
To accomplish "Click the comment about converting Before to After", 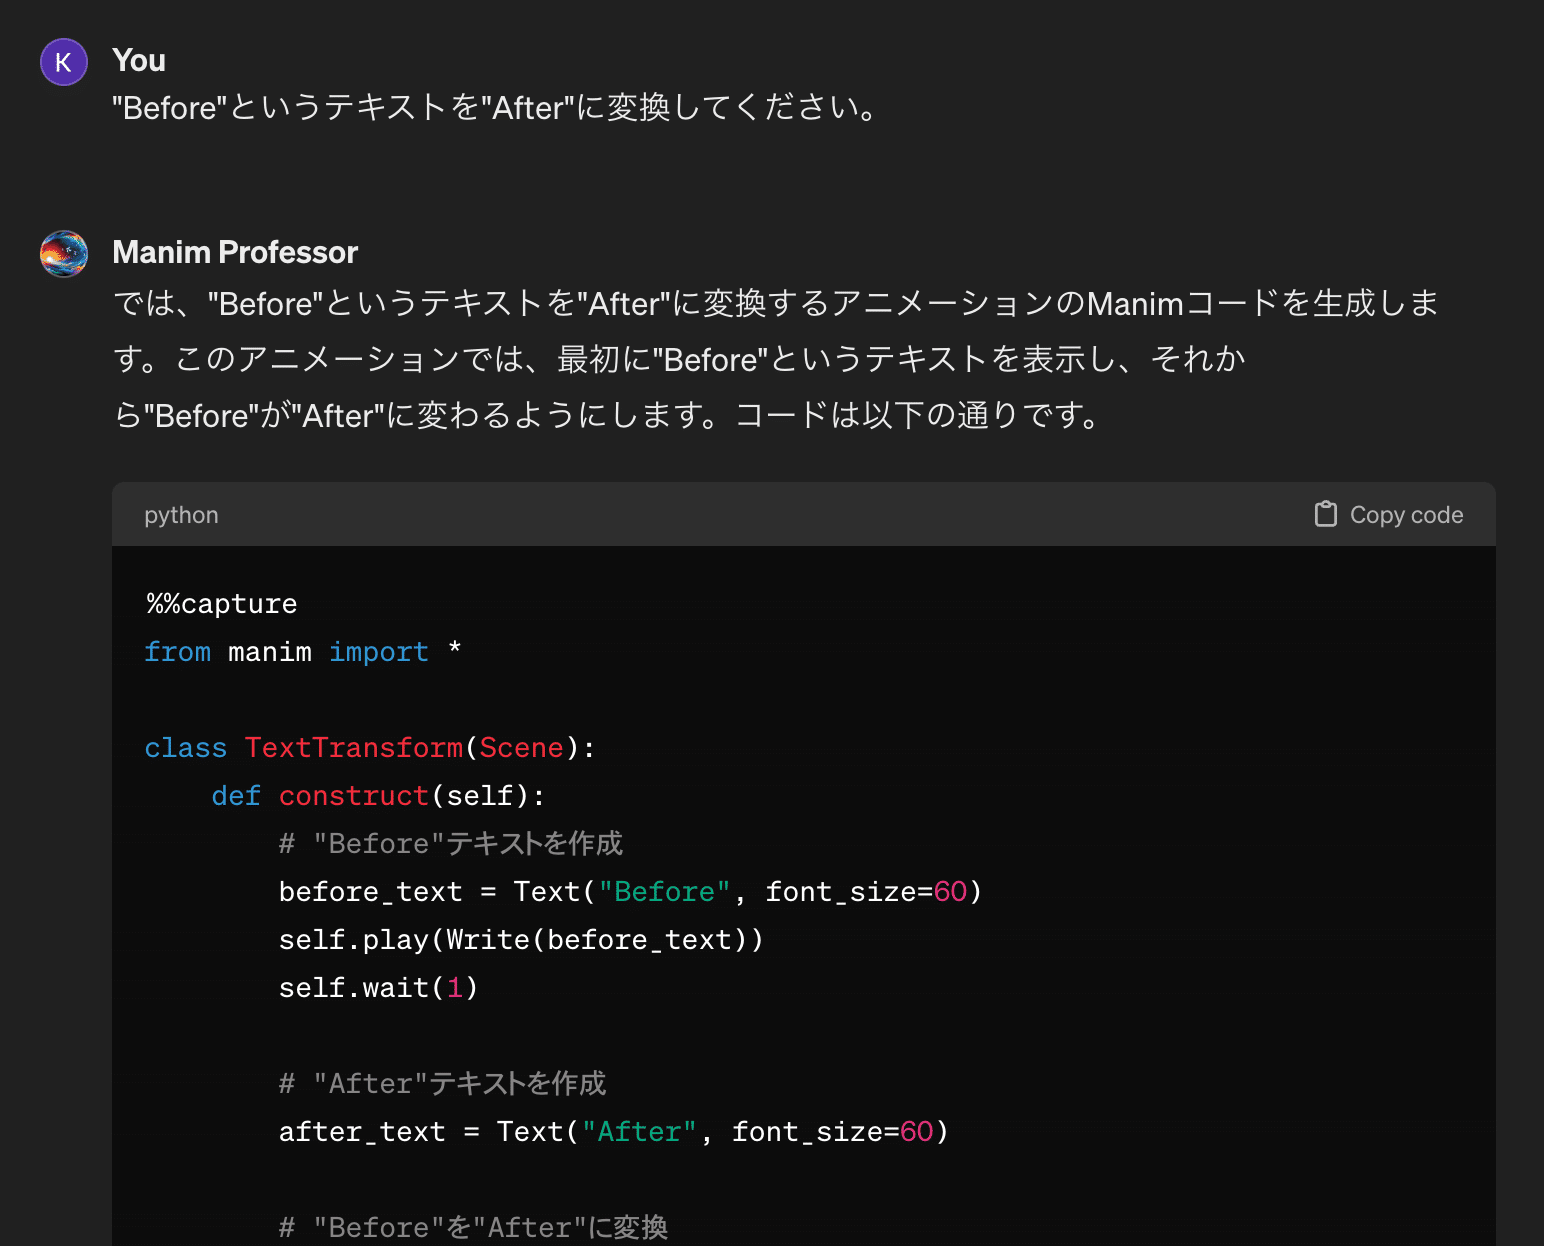I will (x=473, y=1227).
